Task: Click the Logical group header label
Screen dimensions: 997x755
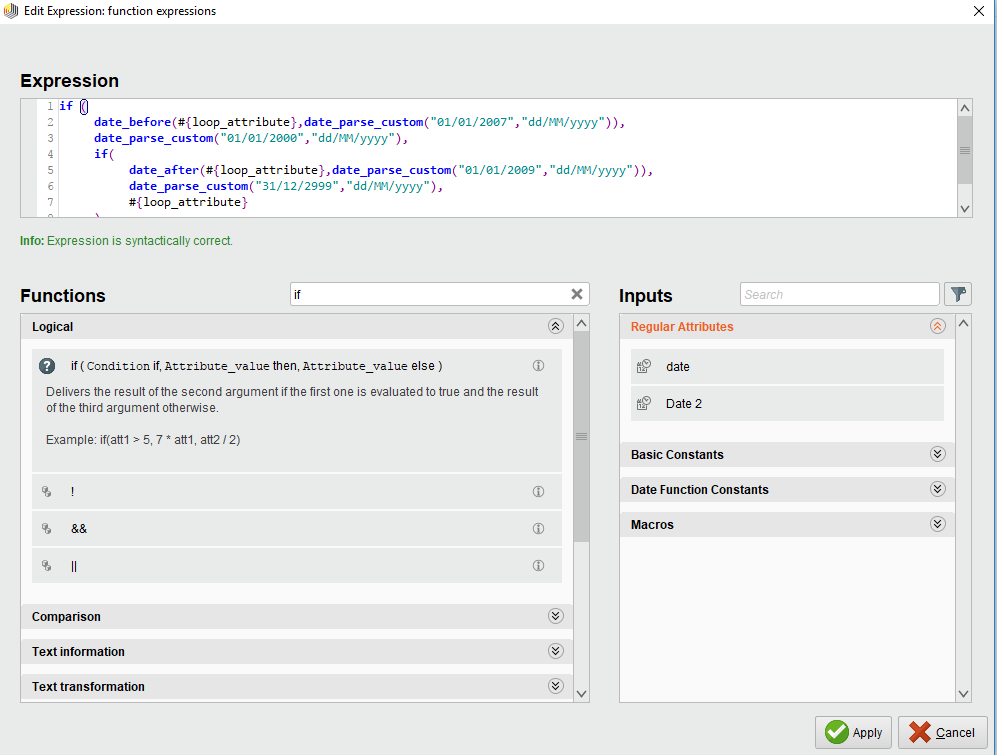Action: (53, 326)
